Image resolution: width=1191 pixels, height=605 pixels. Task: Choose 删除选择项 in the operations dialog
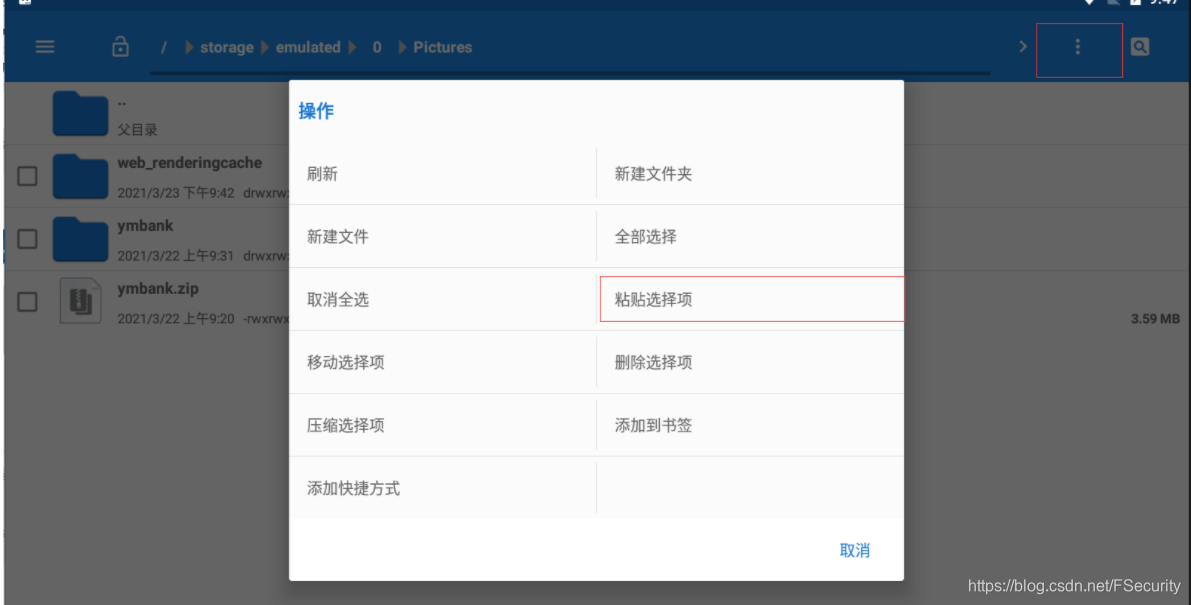coord(750,363)
